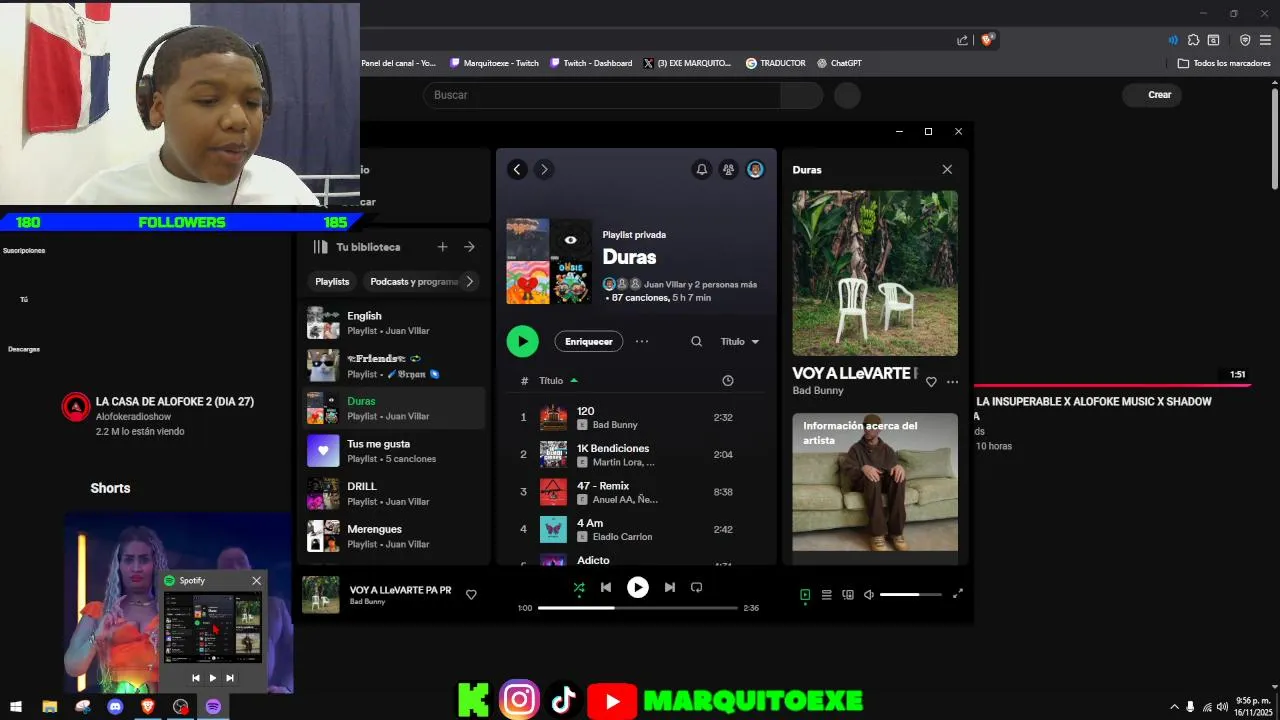Click the Crear button
Screen dimensions: 1280x720
[x=1152, y=95]
